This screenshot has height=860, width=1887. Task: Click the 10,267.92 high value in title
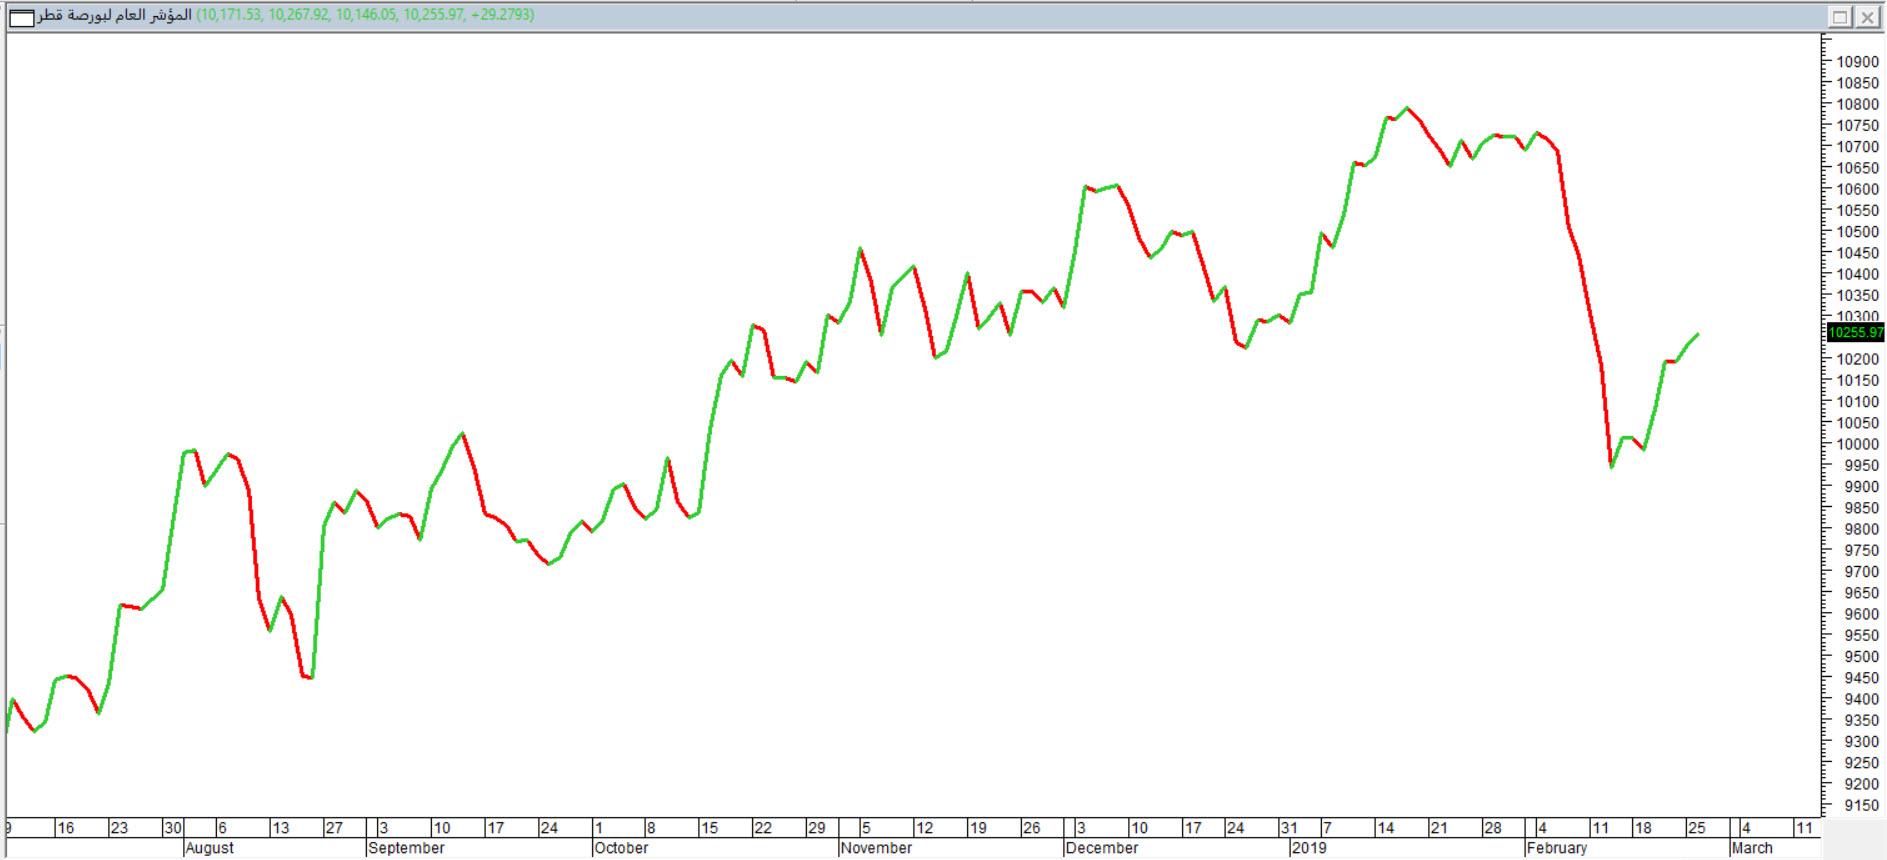298,15
